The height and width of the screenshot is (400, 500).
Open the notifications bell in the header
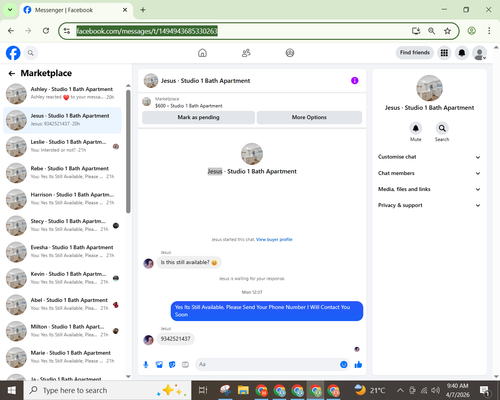pos(462,53)
